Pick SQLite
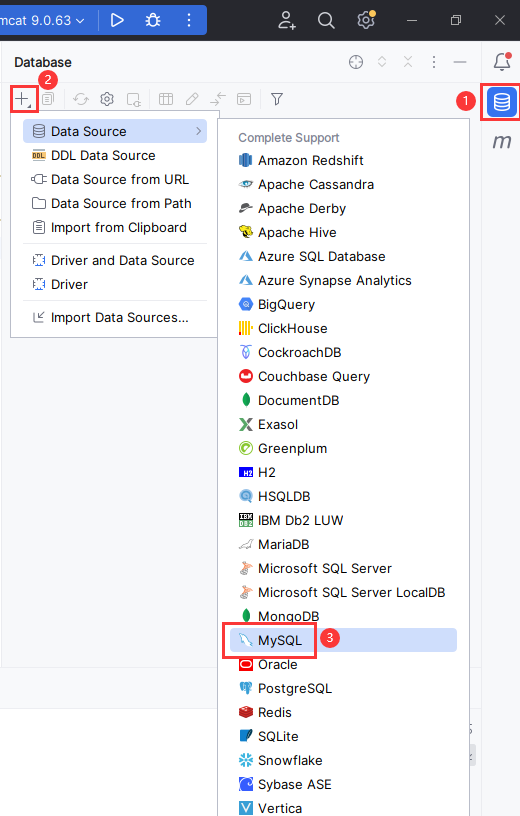520x816 pixels. 344,736
